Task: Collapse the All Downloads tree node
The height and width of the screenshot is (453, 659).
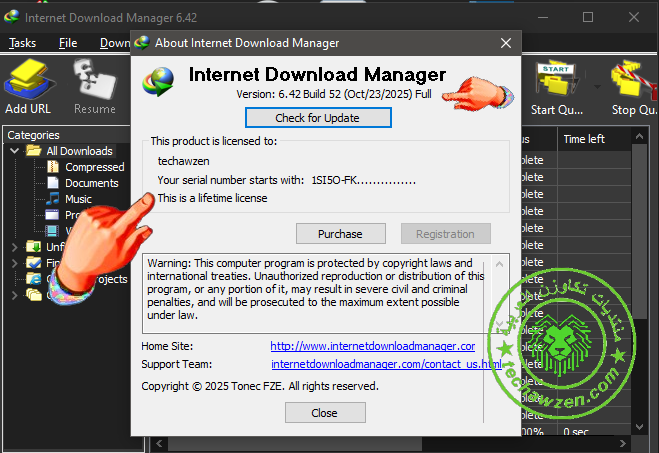Action: coord(14,150)
